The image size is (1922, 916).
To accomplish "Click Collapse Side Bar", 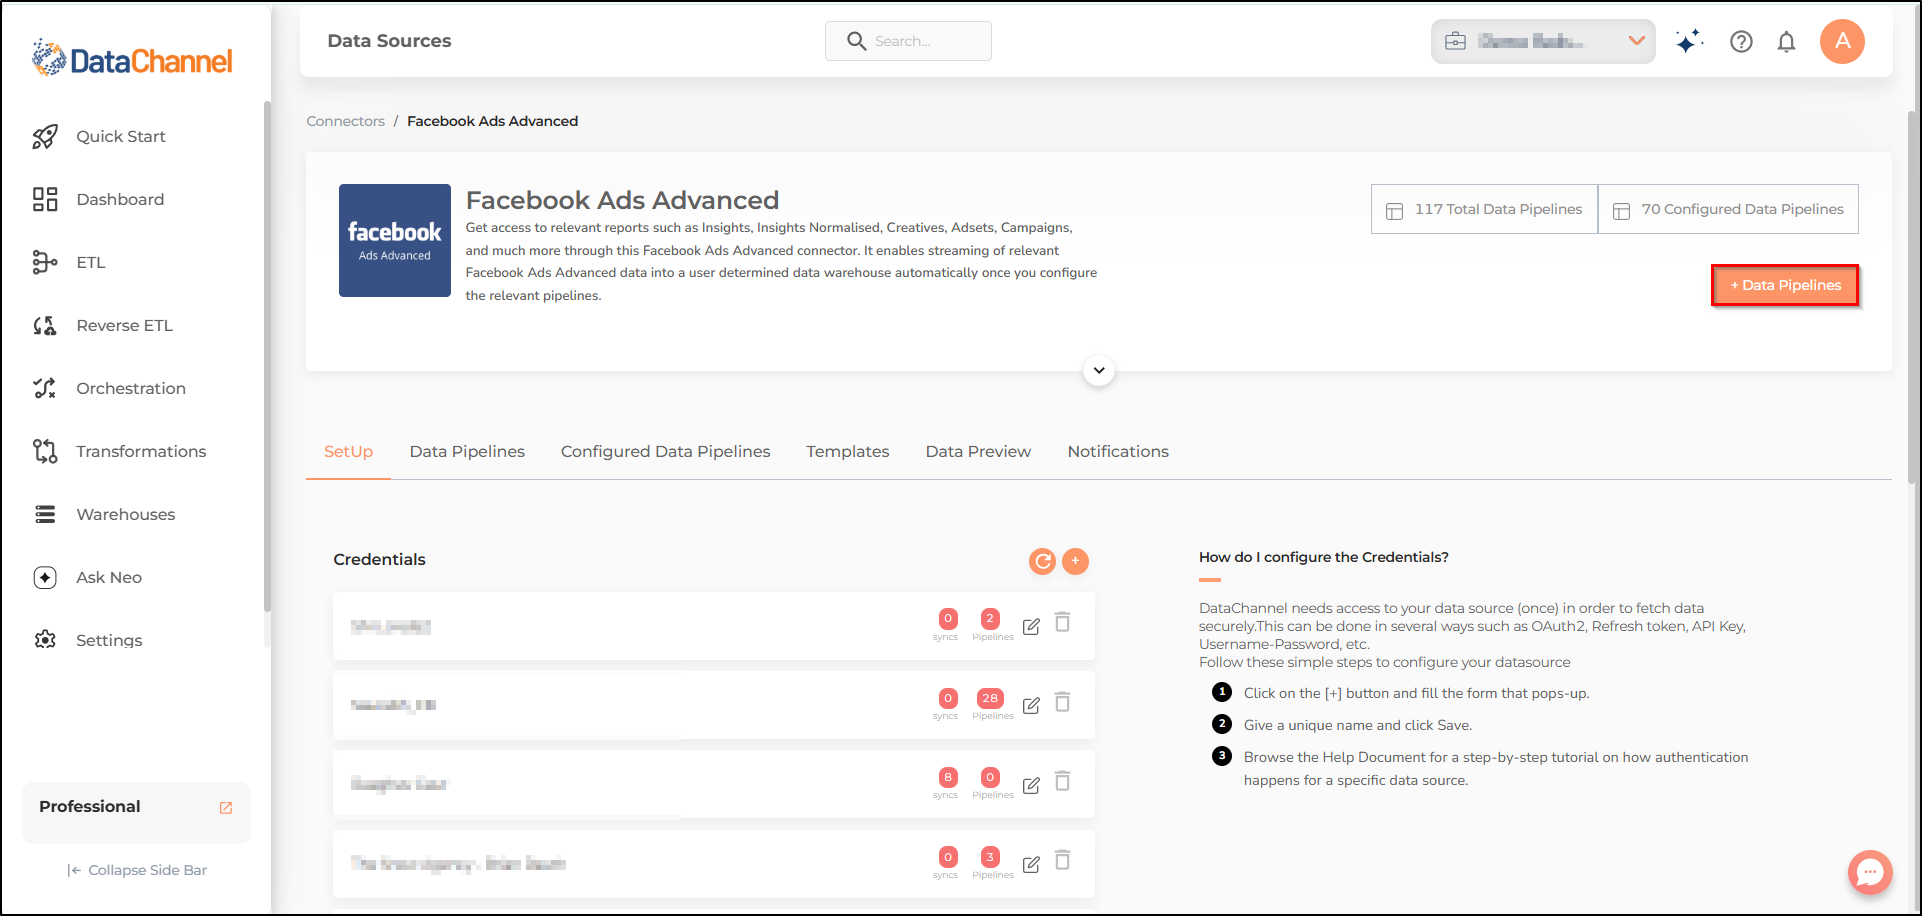I will [x=137, y=870].
